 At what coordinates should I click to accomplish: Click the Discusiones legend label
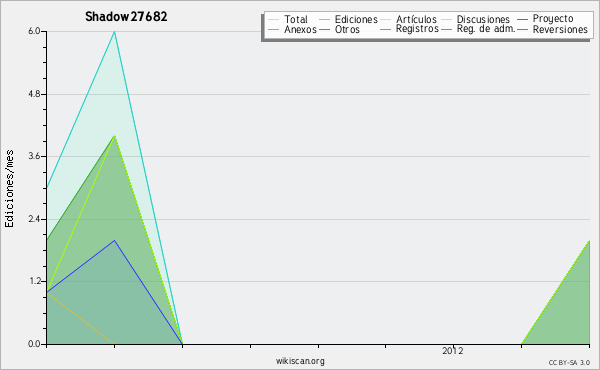click(x=483, y=19)
